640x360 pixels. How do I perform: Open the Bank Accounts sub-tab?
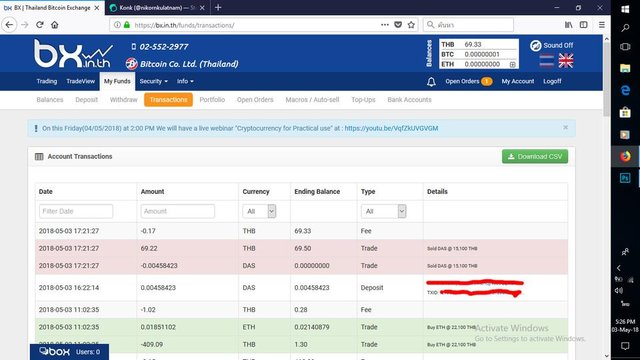pyautogui.click(x=409, y=100)
